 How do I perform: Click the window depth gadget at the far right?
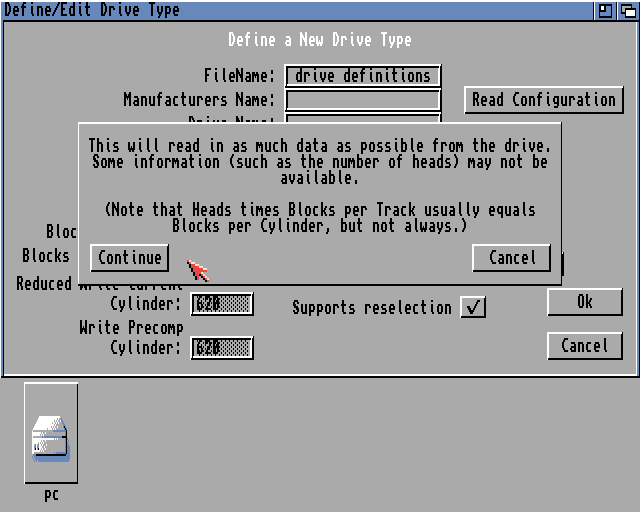[628, 10]
